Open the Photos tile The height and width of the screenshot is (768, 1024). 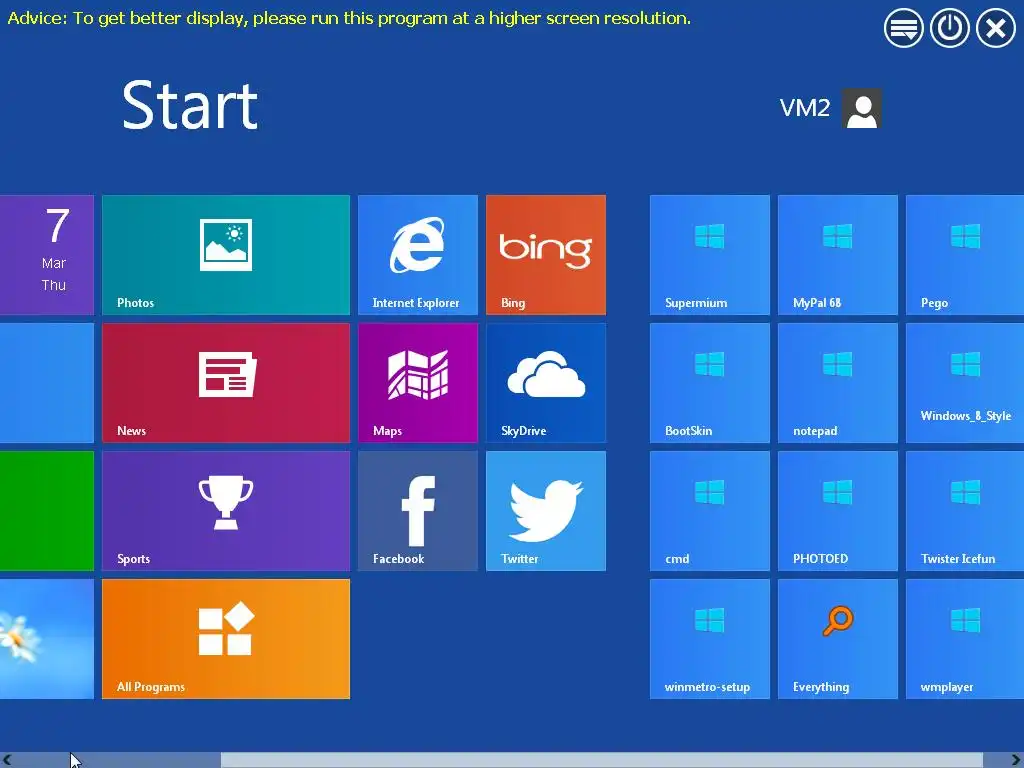point(226,255)
